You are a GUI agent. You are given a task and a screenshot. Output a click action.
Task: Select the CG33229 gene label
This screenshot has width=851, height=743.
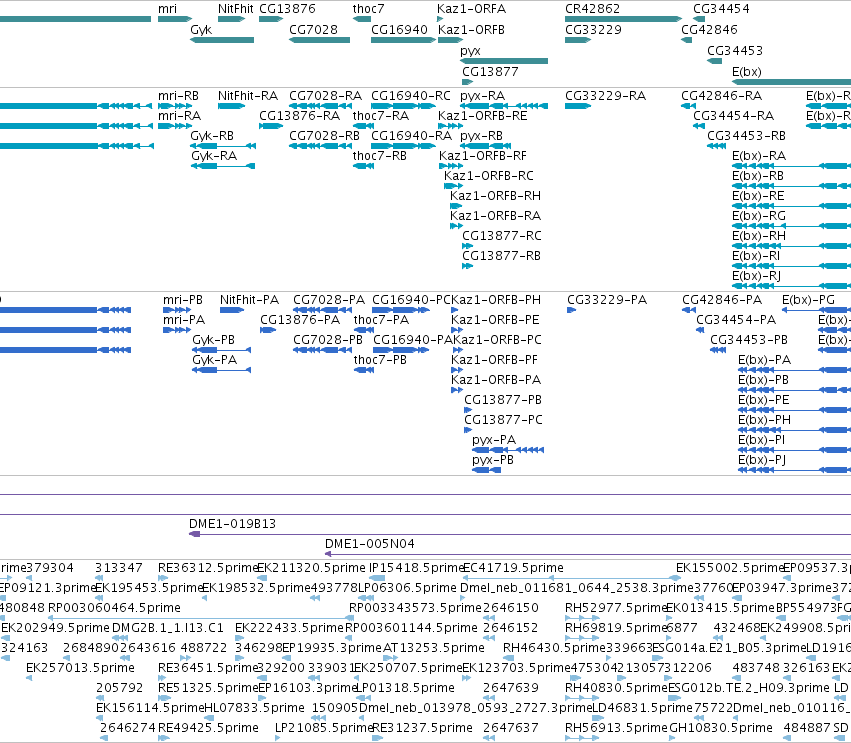click(593, 30)
